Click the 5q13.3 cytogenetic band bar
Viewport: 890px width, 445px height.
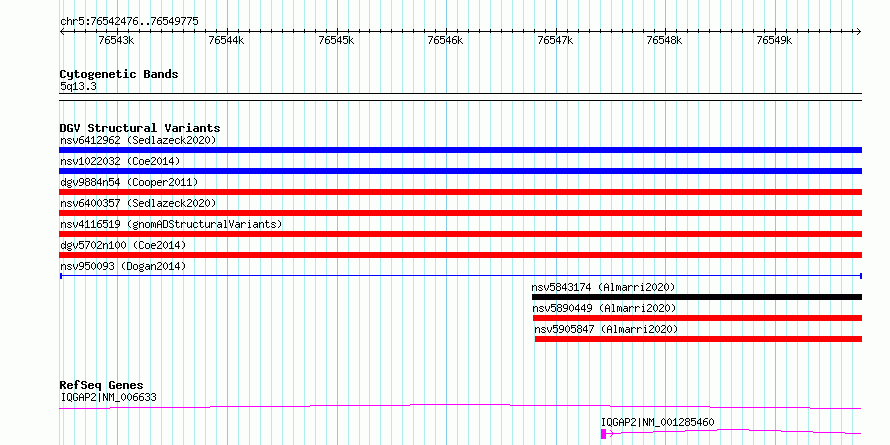[460, 97]
